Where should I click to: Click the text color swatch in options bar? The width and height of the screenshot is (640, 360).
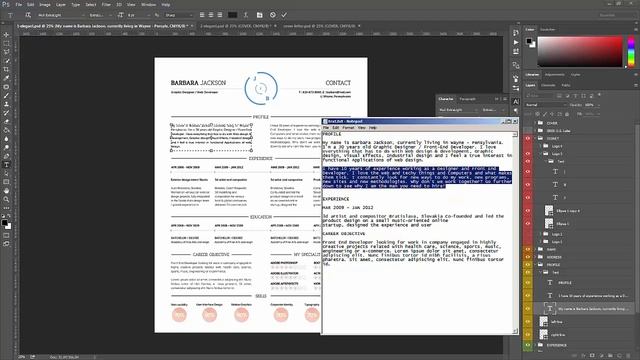click(x=232, y=15)
